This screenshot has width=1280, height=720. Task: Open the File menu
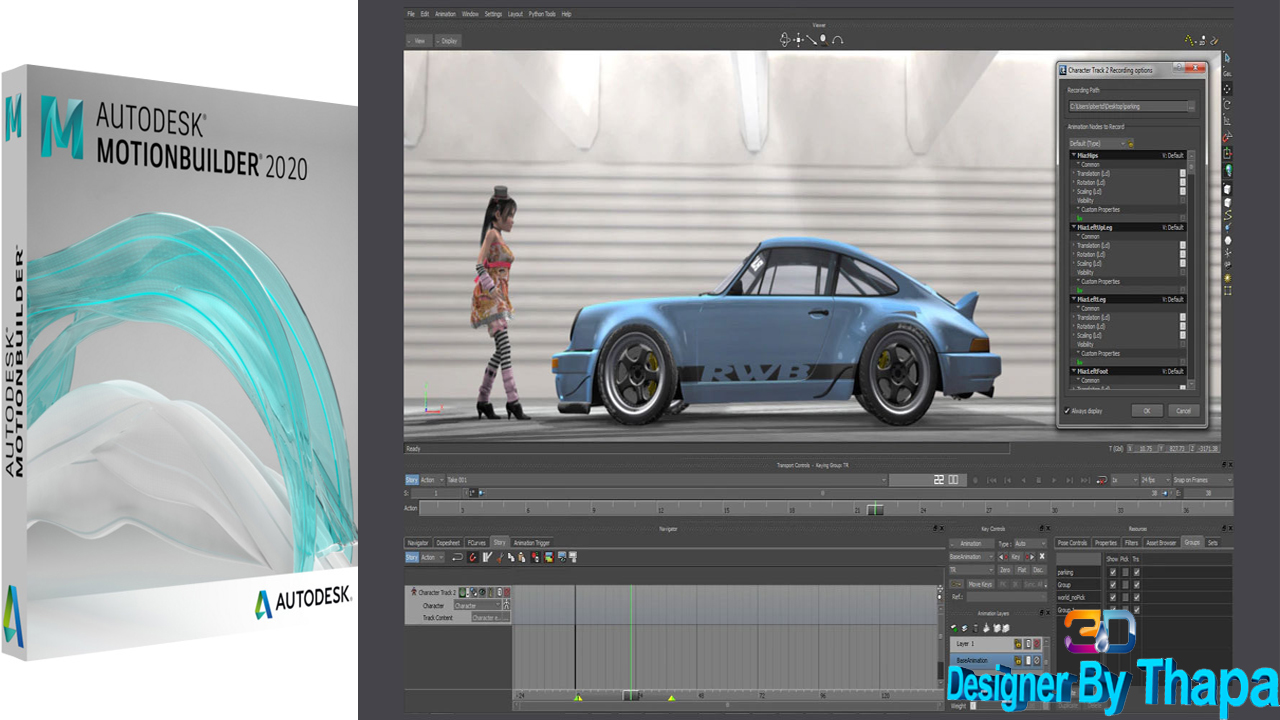pyautogui.click(x=411, y=14)
